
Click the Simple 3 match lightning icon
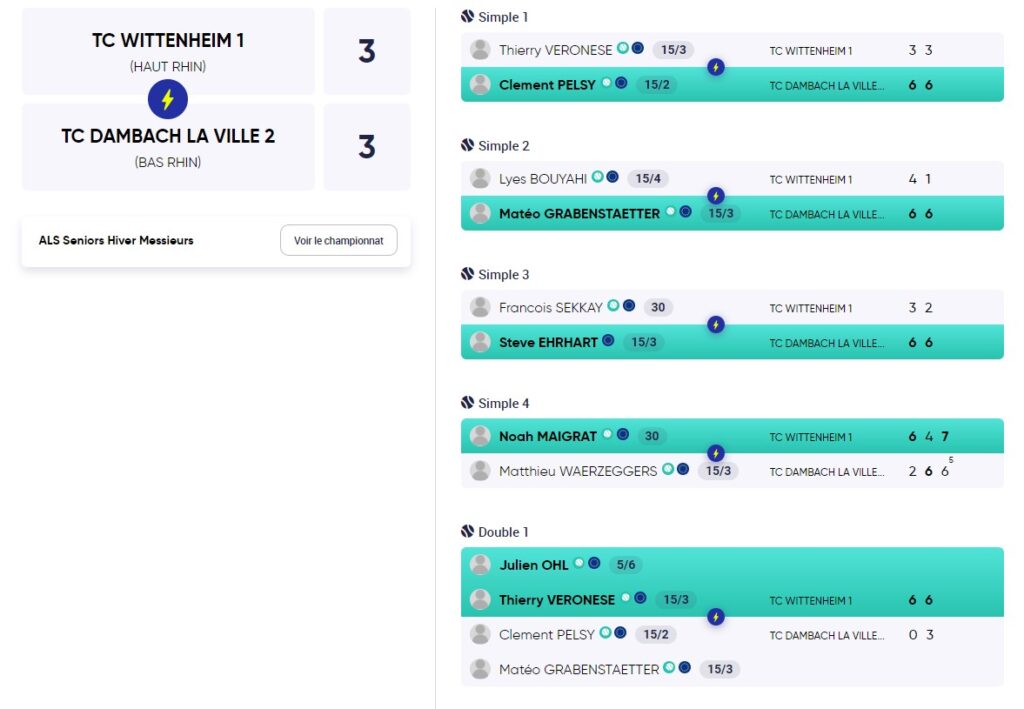(x=715, y=325)
